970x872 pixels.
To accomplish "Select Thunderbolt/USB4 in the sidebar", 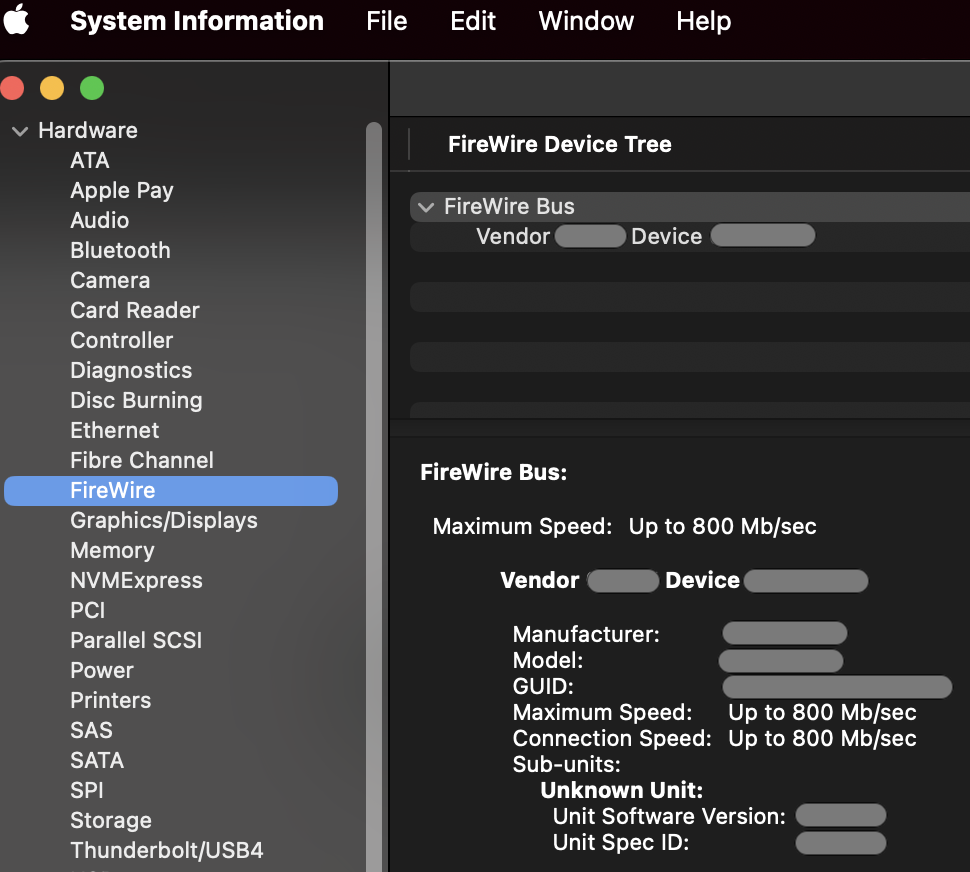I will coord(166,850).
